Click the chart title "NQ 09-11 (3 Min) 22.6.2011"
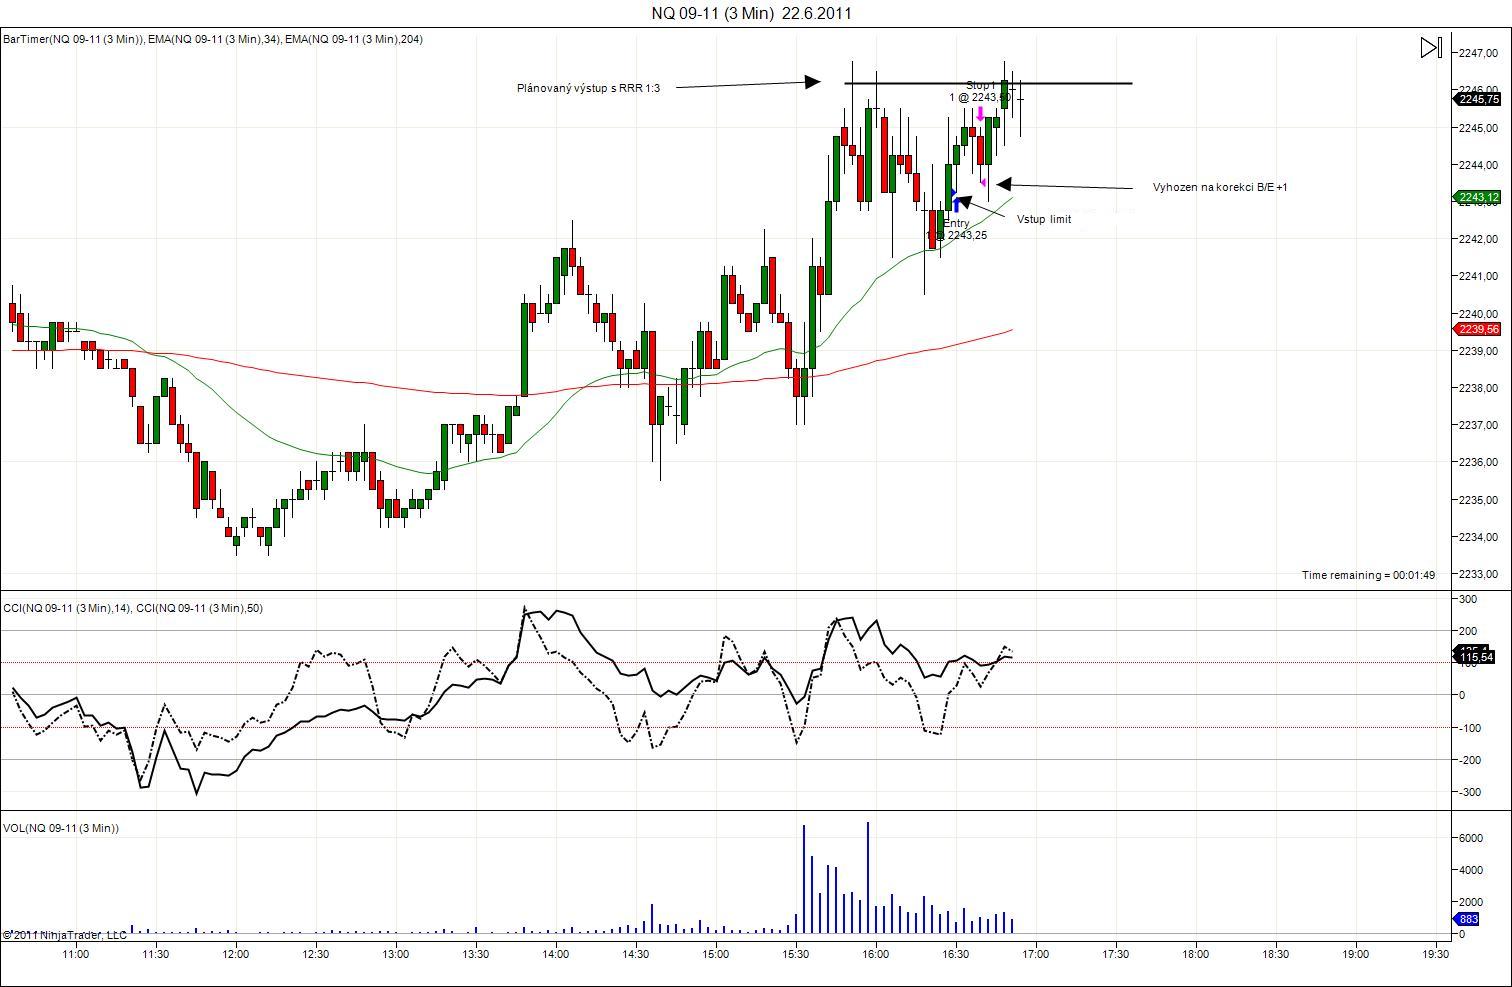The width and height of the screenshot is (1512, 987). point(752,13)
